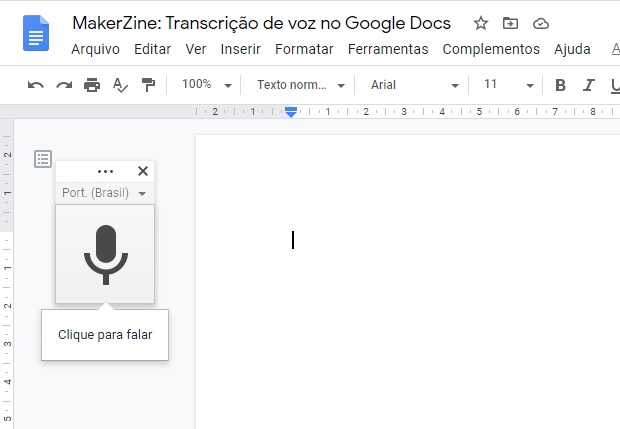Viewport: 620px width, 429px height.
Task: Change the Port. (Brasil) language dropdown
Action: [x=105, y=193]
